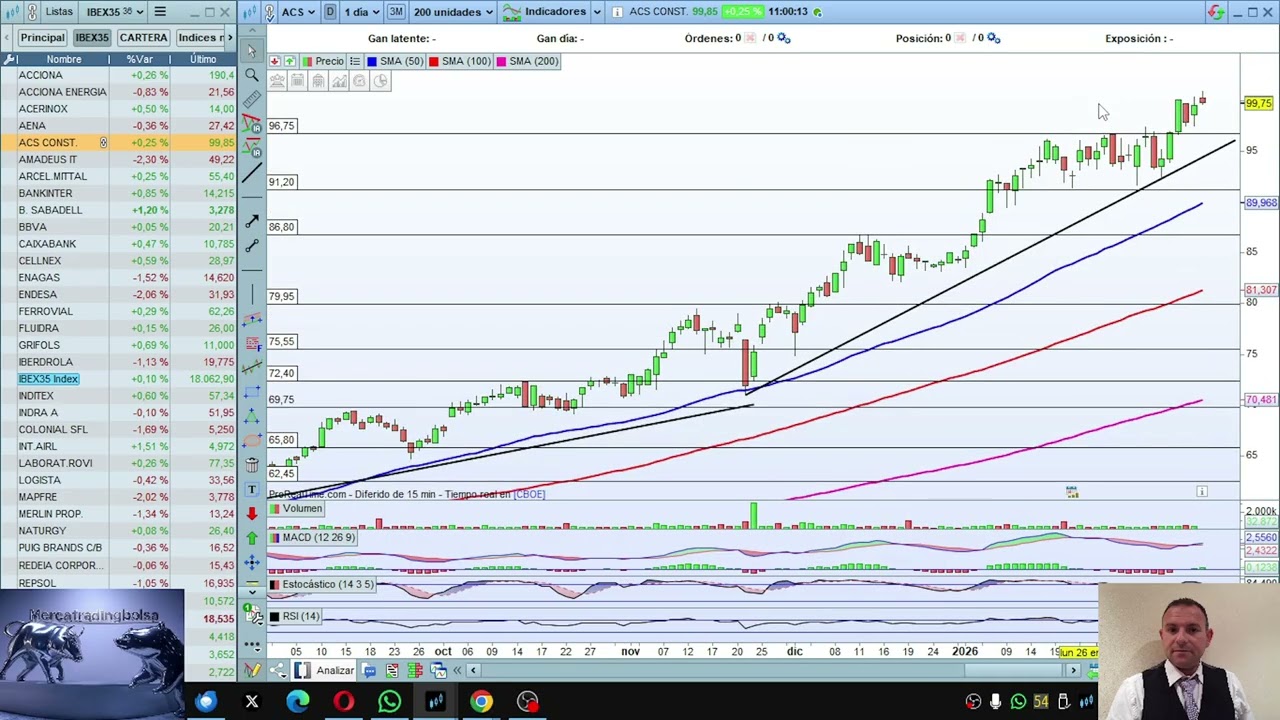The height and width of the screenshot is (720, 1280).
Task: Open Órdenes settings gears icon
Action: click(784, 38)
